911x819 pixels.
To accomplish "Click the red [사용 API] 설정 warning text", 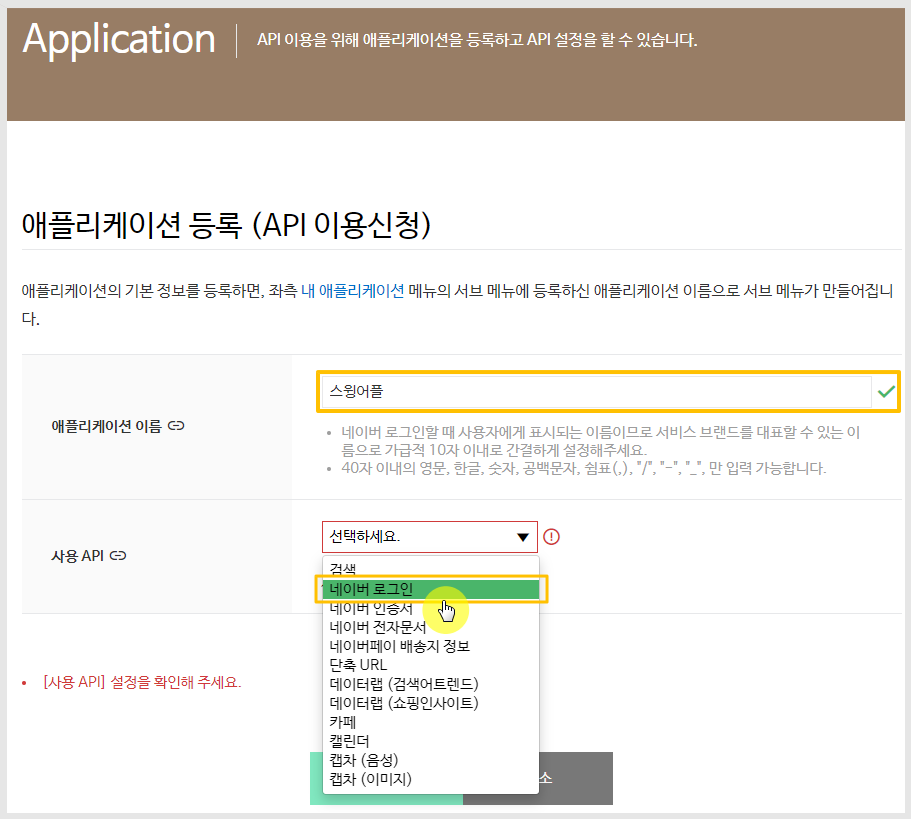I will 142,682.
